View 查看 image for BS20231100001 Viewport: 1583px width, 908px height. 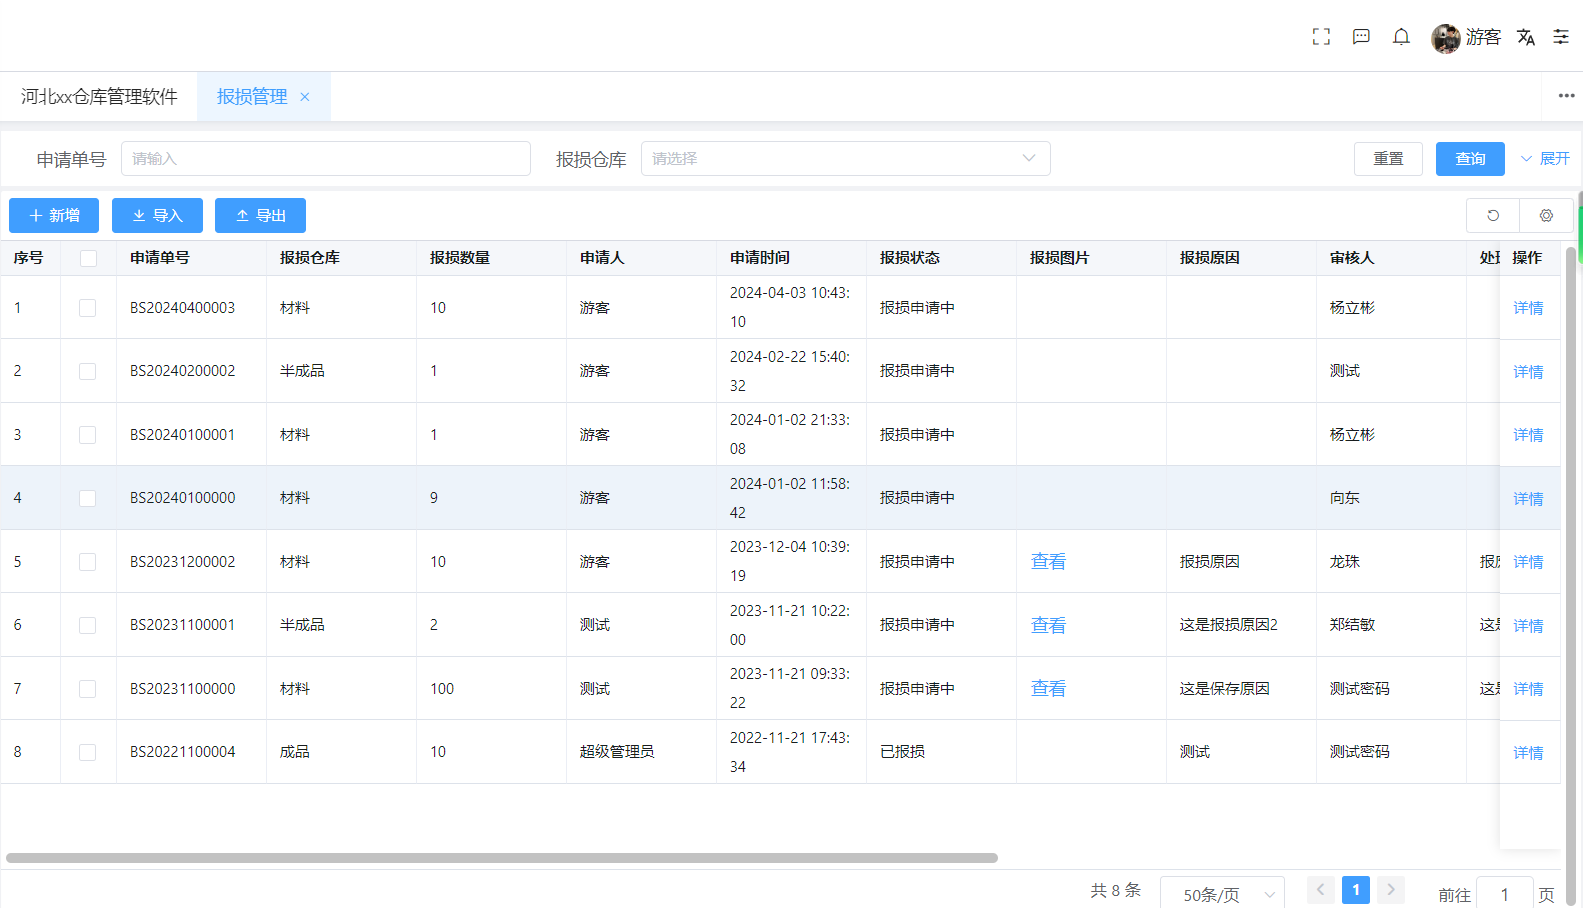(x=1048, y=625)
